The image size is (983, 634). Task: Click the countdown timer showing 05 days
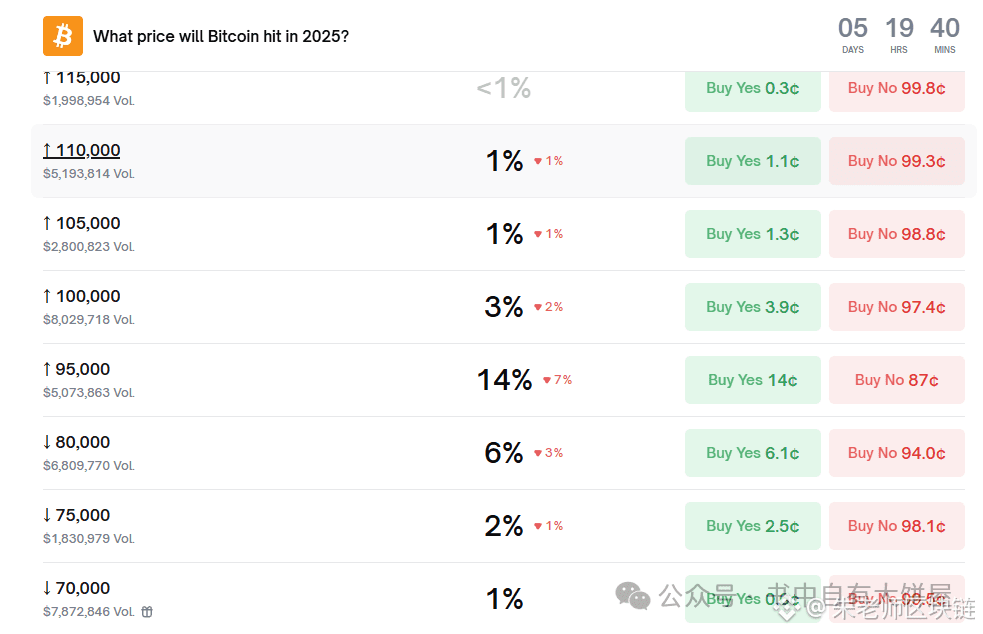tap(853, 35)
